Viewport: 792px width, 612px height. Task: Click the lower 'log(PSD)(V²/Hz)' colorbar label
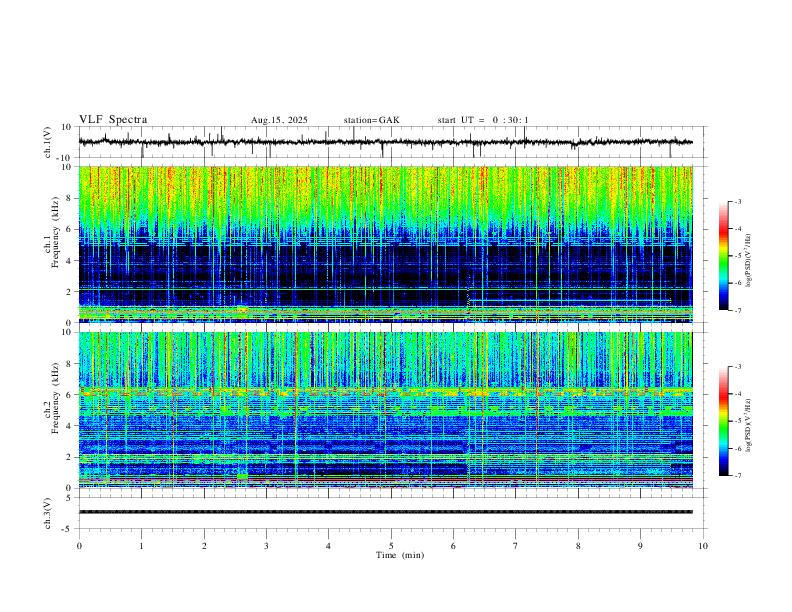click(748, 425)
